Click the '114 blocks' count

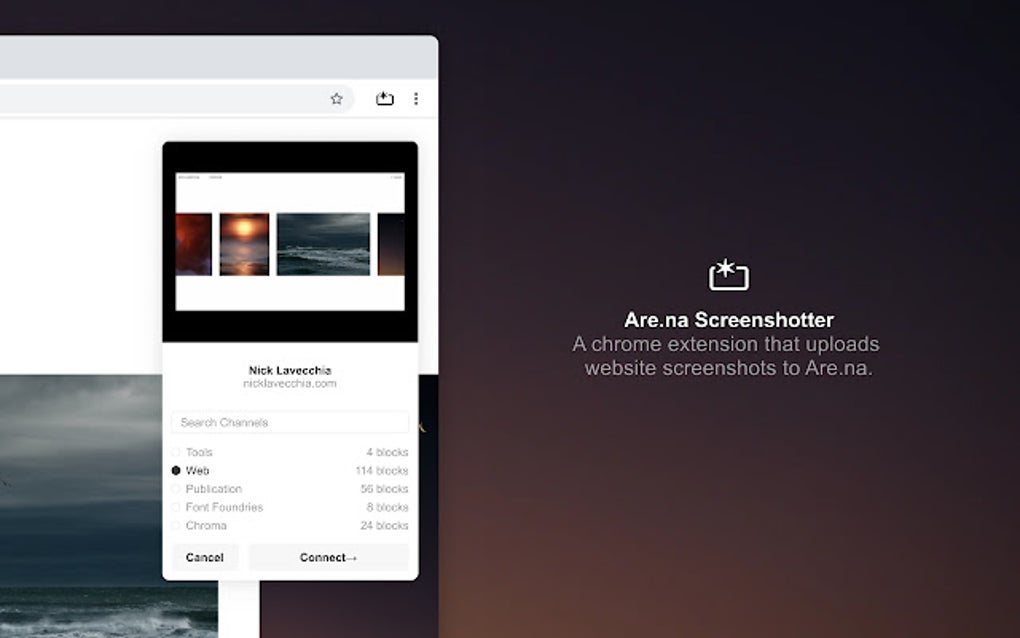(382, 470)
